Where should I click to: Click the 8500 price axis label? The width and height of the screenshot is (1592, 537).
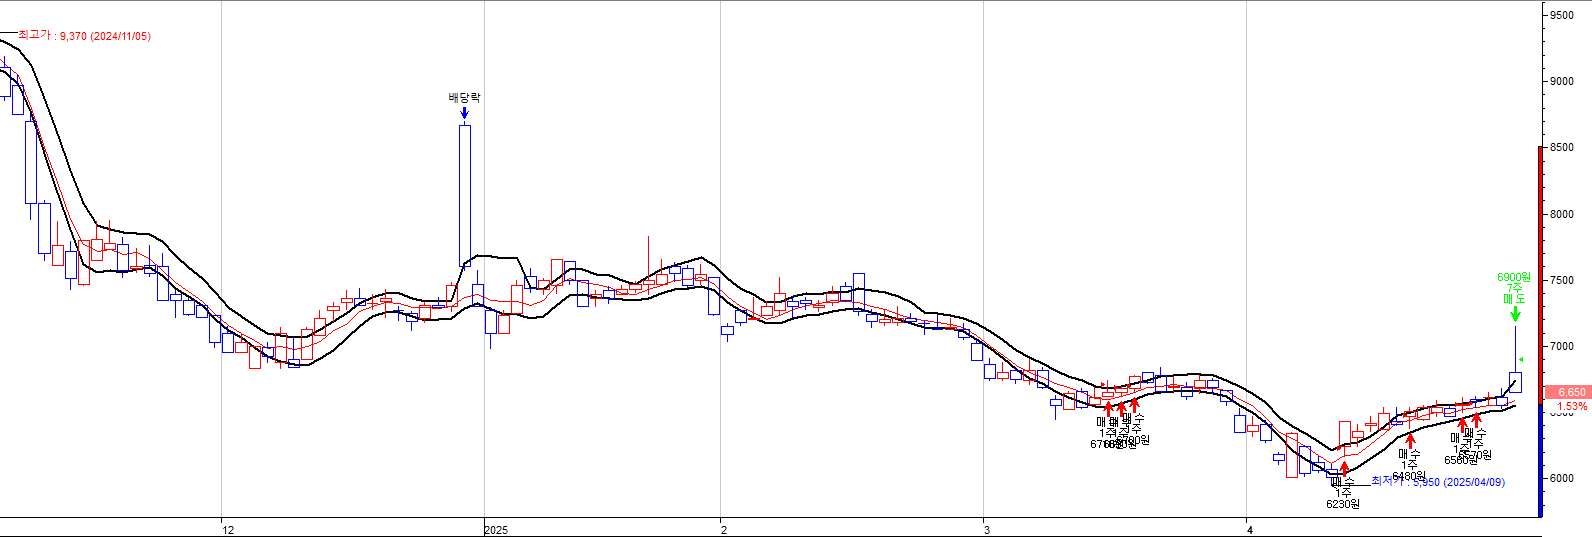click(x=1562, y=147)
